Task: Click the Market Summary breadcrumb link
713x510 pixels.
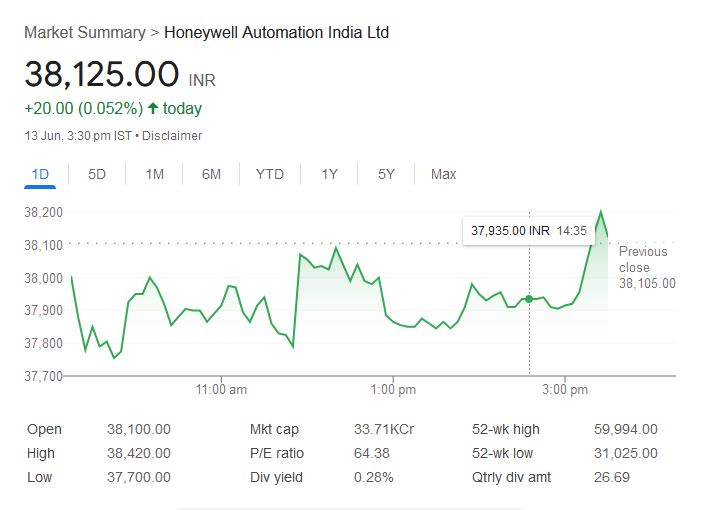Action: [x=84, y=33]
